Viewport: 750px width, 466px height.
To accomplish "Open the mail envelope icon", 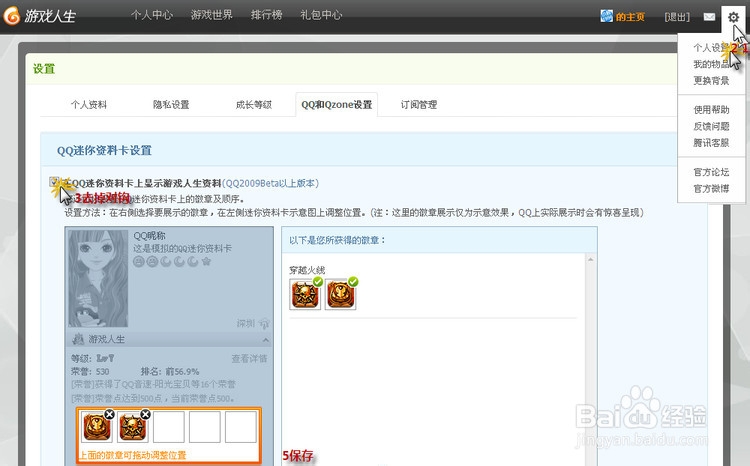I will [x=709, y=17].
